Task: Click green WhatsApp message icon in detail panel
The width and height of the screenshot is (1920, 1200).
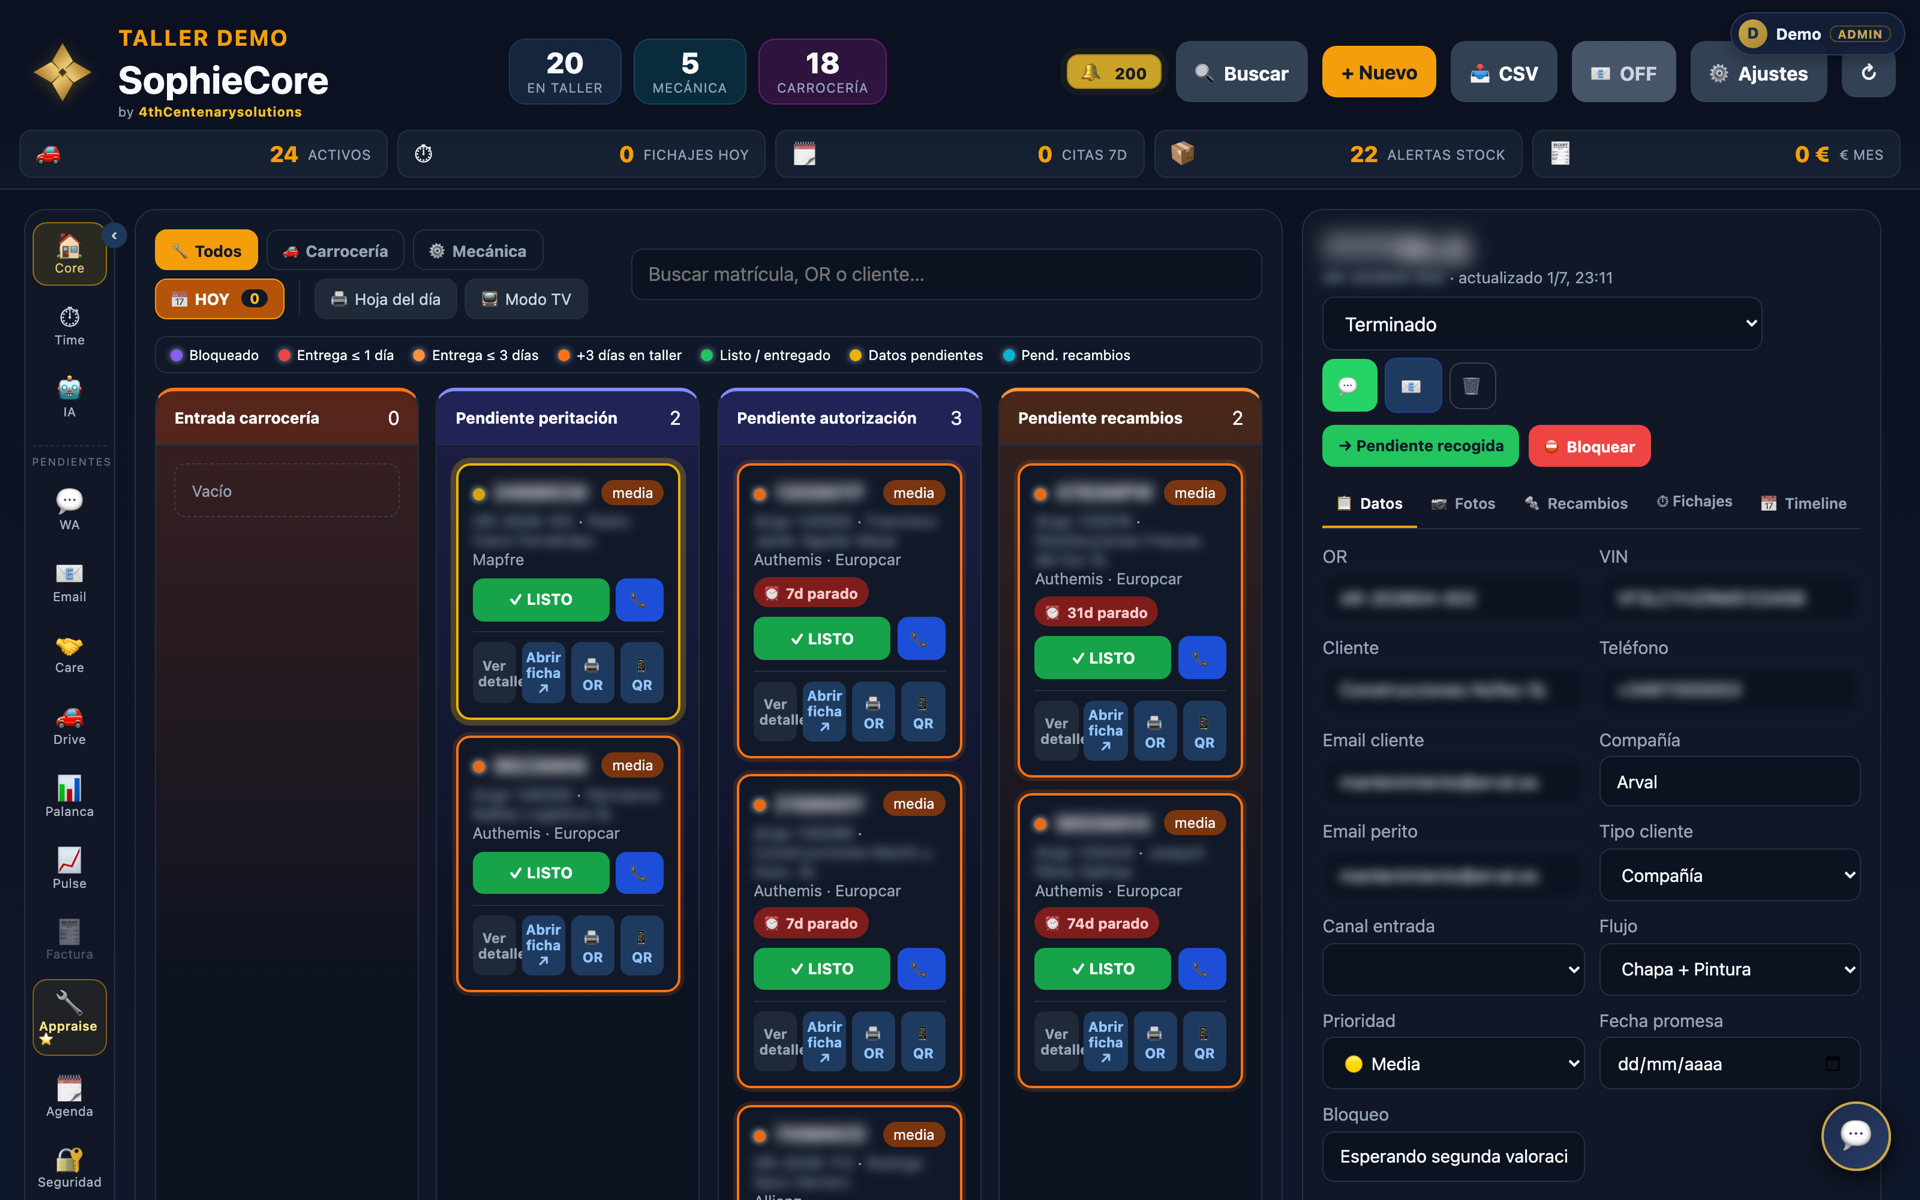Action: tap(1349, 385)
